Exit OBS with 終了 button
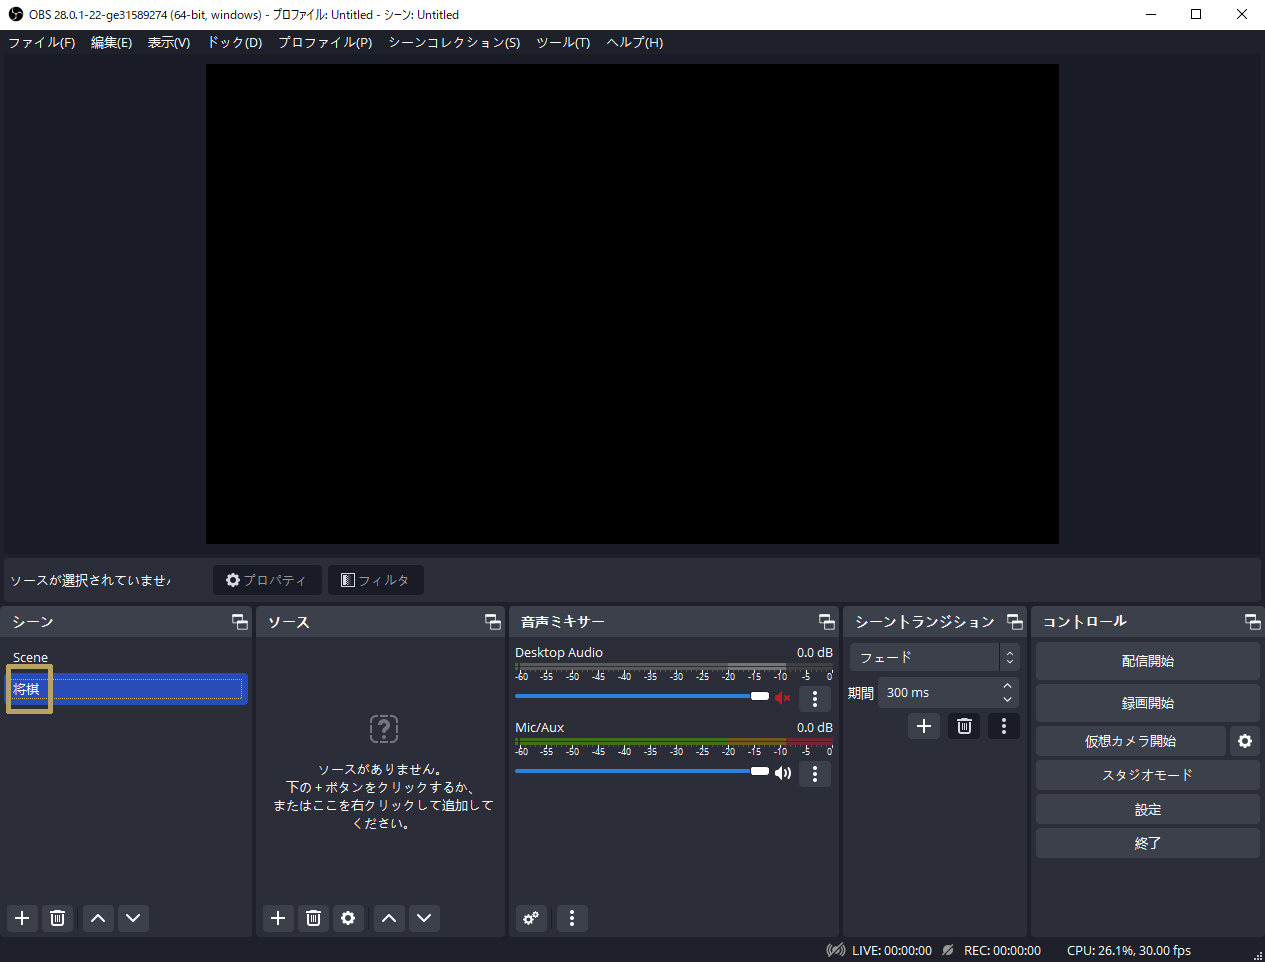Screen dimensions: 1265x962 click(1148, 843)
